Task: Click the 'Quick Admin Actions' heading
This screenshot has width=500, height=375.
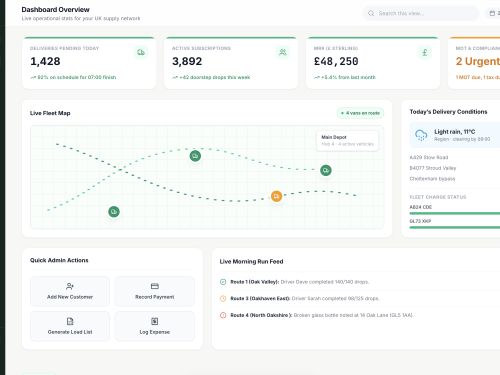Action: [59, 260]
